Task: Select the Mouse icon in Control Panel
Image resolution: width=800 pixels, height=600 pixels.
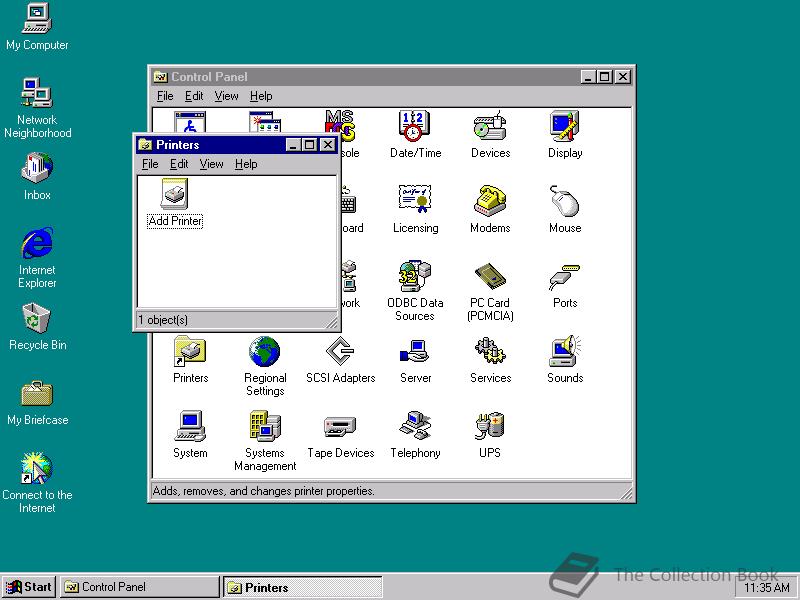Action: (x=564, y=209)
